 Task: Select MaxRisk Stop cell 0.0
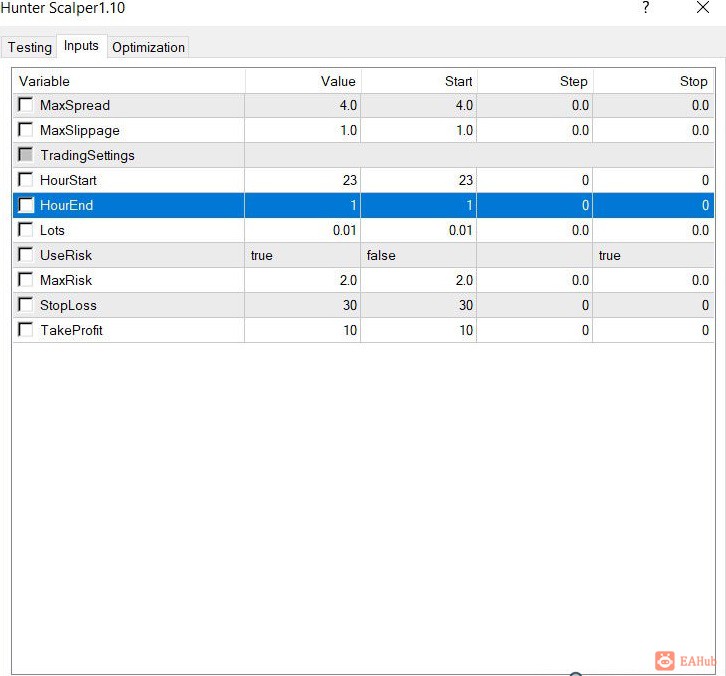point(654,280)
